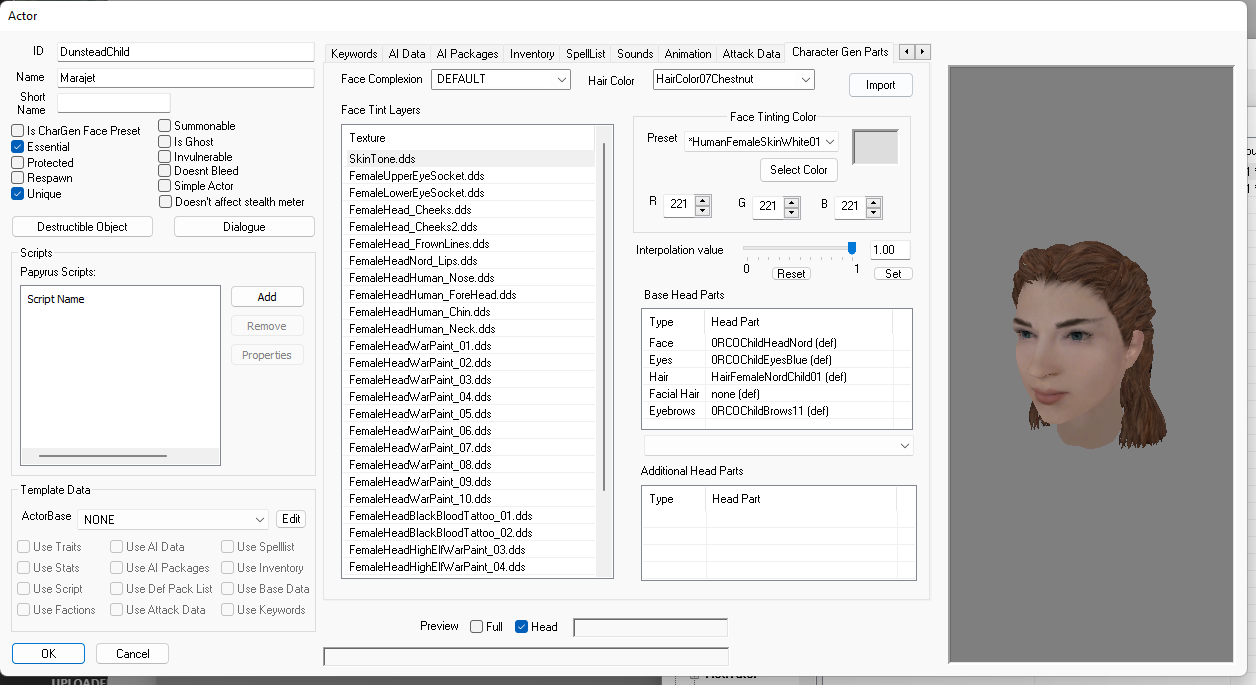Select FemaleHeadBlackBloodTattoo_01.dds layer
Image resolution: width=1256 pixels, height=685 pixels.
[470, 516]
